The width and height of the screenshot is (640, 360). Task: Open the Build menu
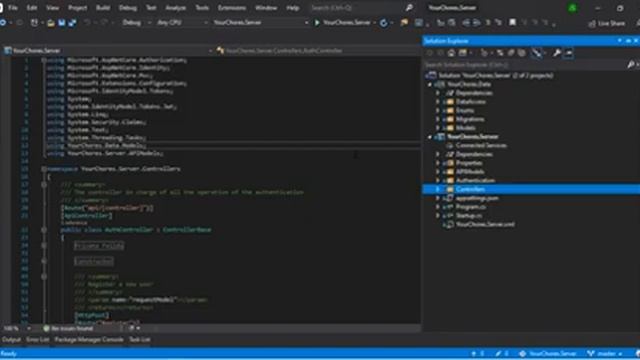coord(103,8)
